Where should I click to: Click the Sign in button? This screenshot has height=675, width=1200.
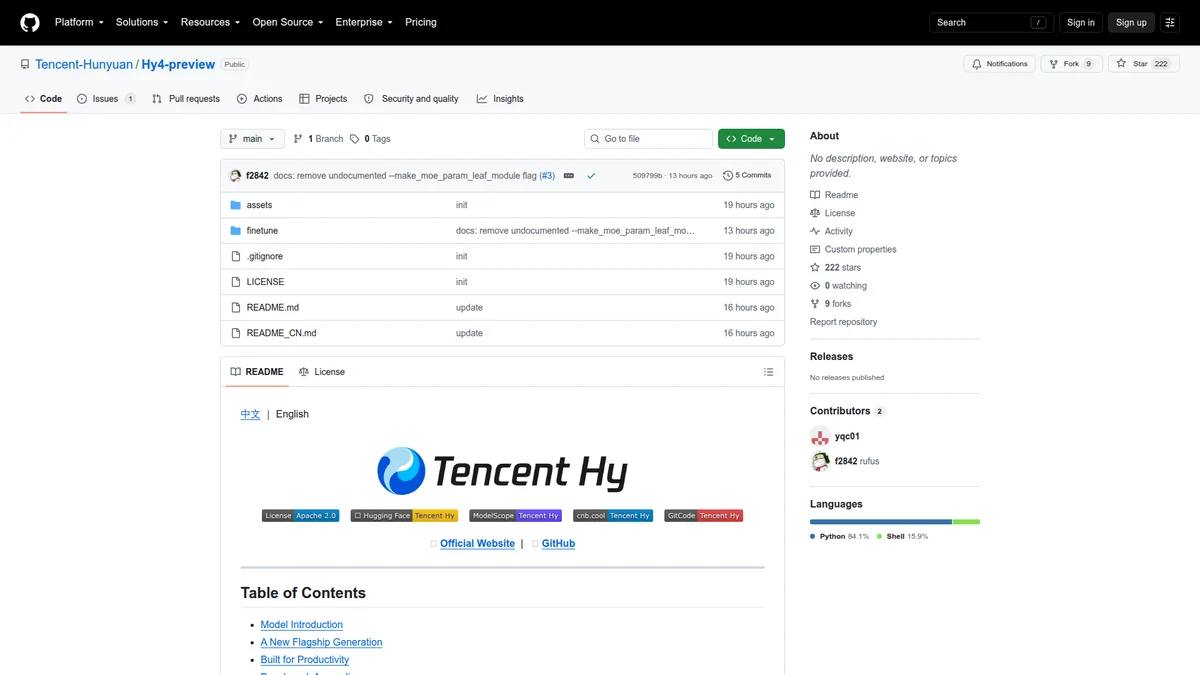(1081, 22)
